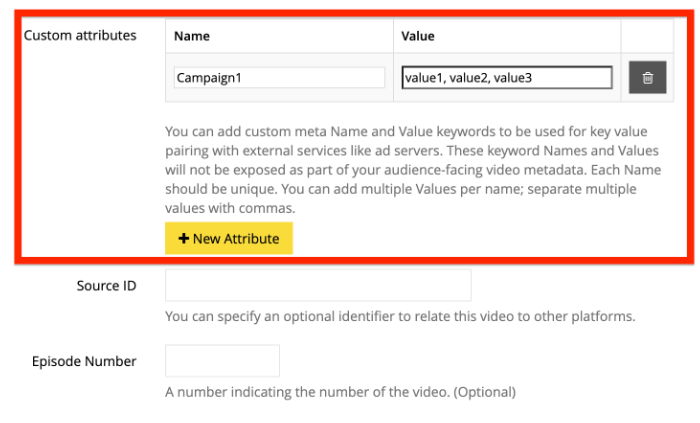Image resolution: width=700 pixels, height=423 pixels.
Task: Click the Episode Number label
Action: [x=84, y=361]
